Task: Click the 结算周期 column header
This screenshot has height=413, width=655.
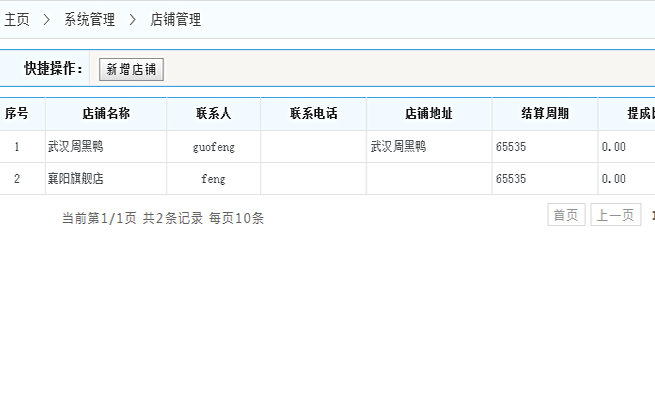Action: coord(545,114)
